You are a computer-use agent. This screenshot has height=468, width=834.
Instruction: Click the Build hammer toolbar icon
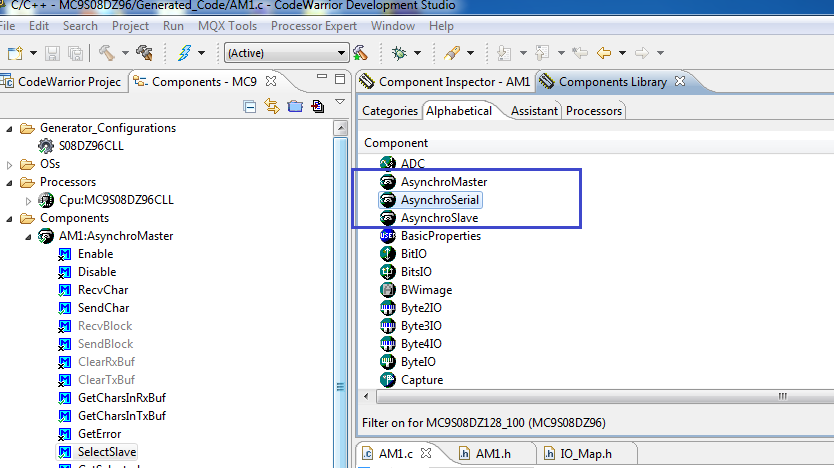tap(106, 53)
